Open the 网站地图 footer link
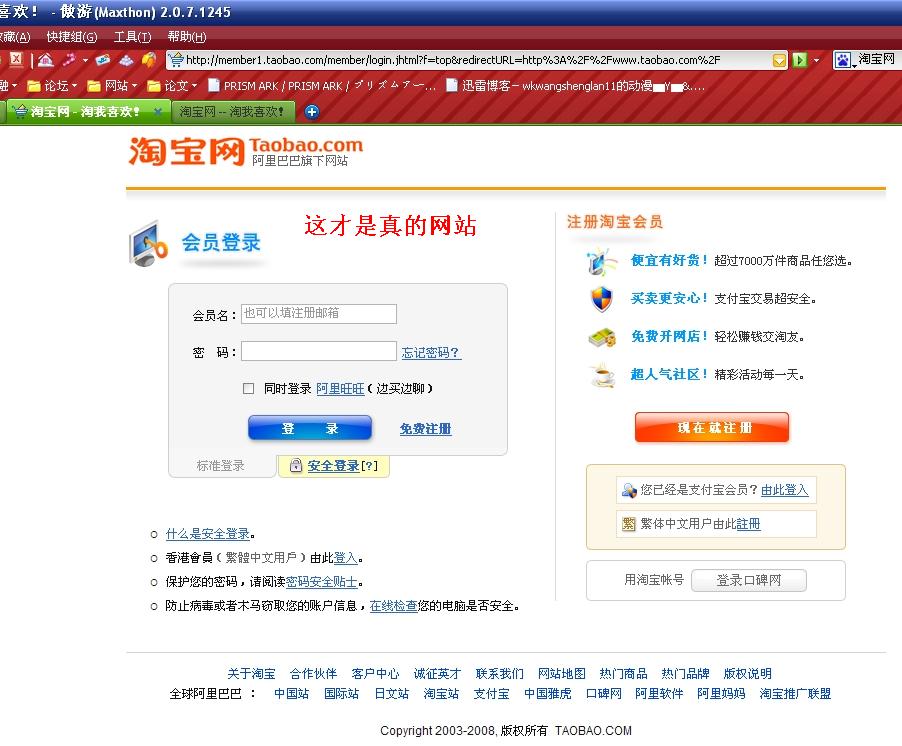The height and width of the screenshot is (746, 902). click(561, 674)
